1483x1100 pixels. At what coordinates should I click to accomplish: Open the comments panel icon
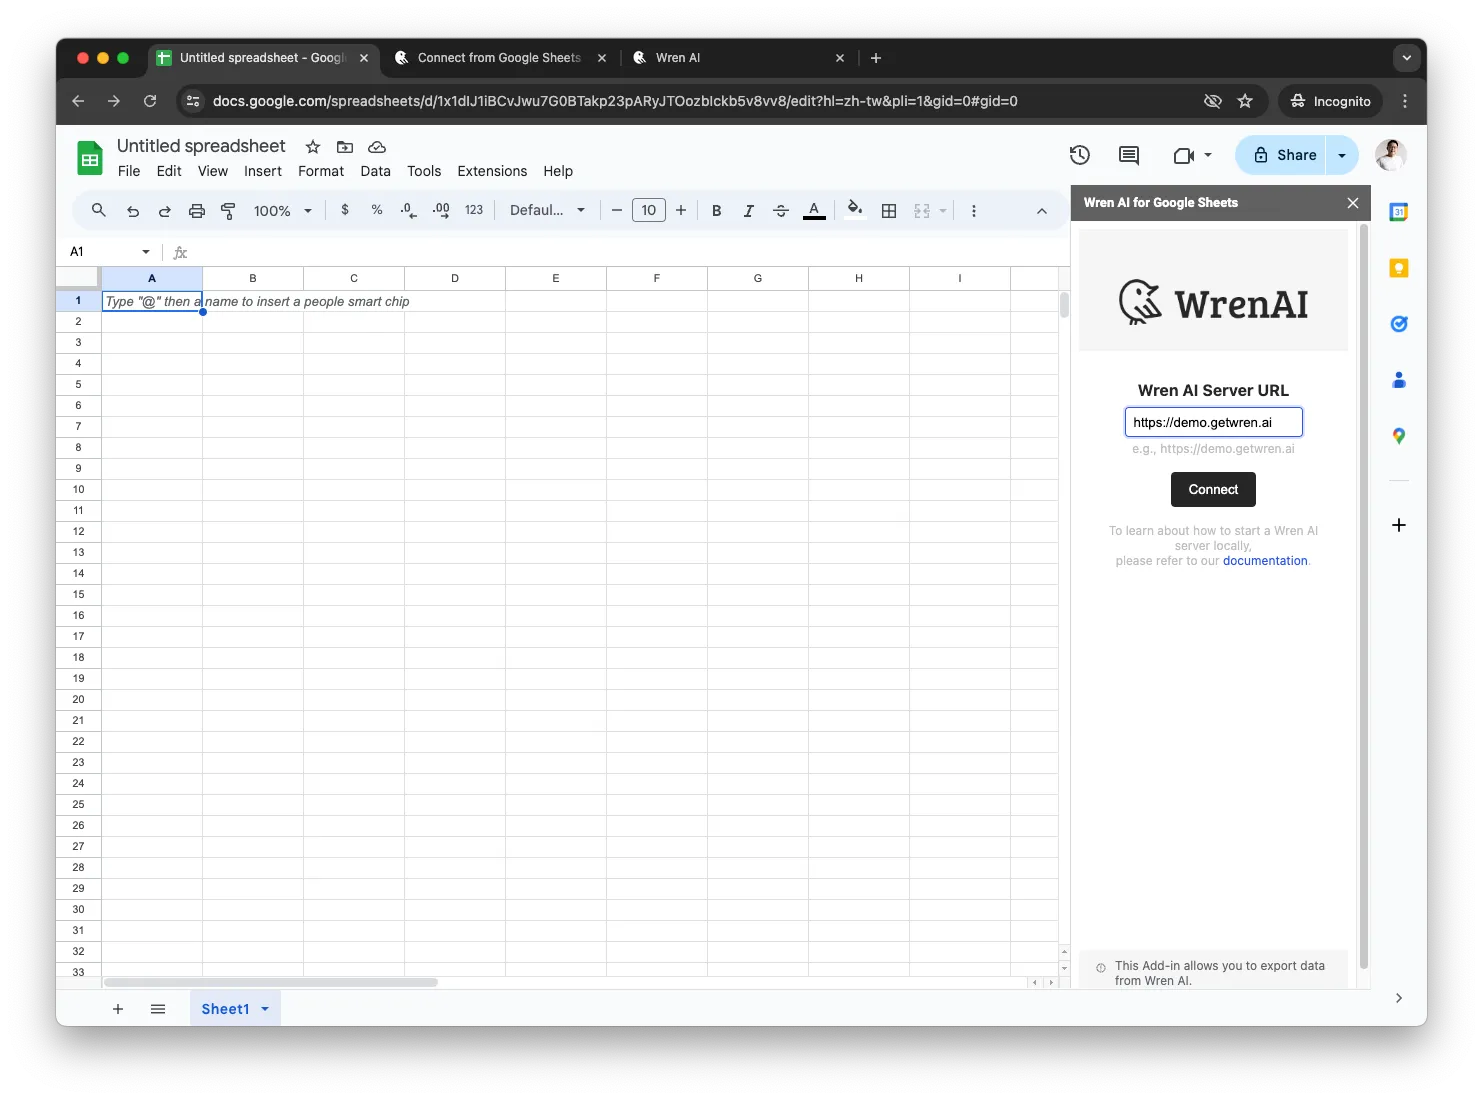click(1129, 155)
